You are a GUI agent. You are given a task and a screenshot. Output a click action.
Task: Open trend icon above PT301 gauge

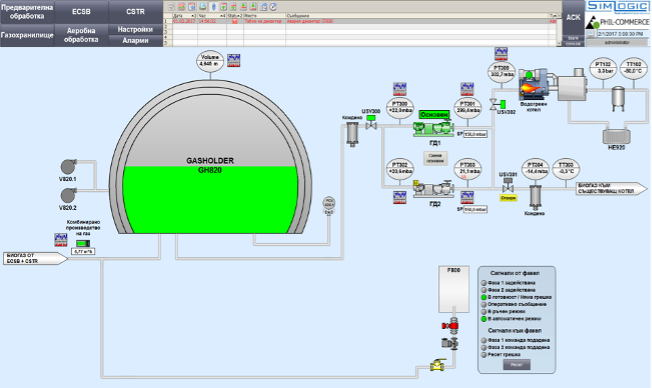[x=467, y=89]
